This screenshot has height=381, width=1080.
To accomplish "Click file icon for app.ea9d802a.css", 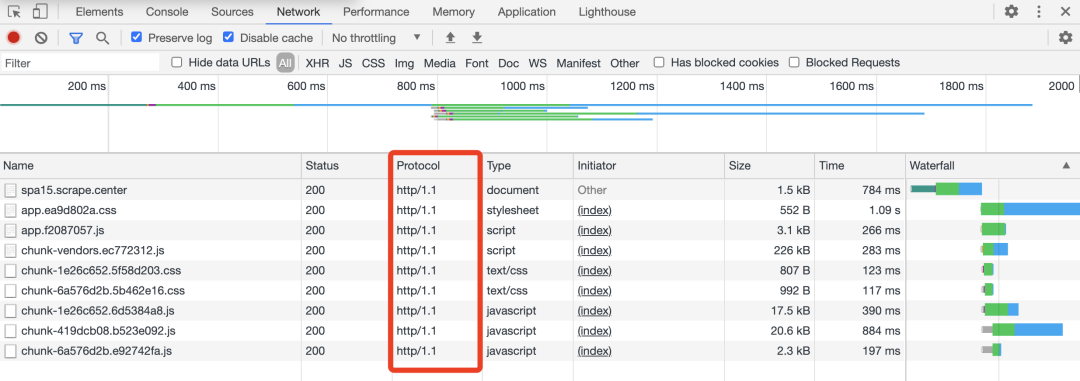I will pos(10,210).
